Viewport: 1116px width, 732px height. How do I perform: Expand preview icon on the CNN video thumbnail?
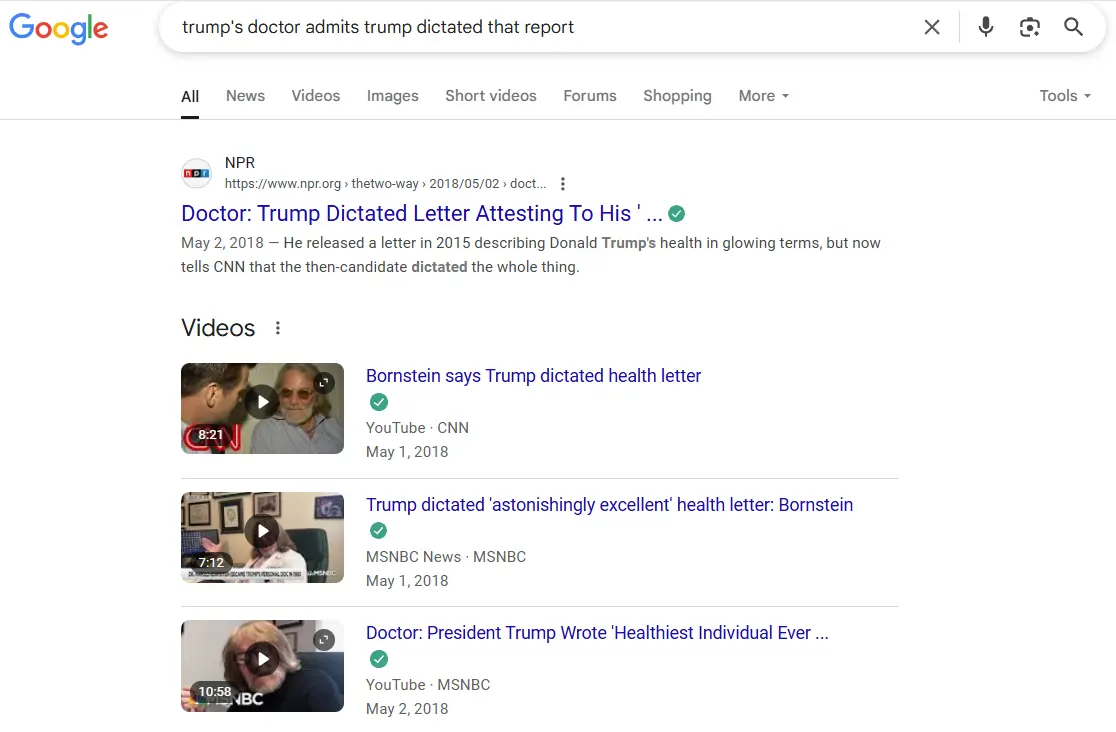[x=324, y=383]
